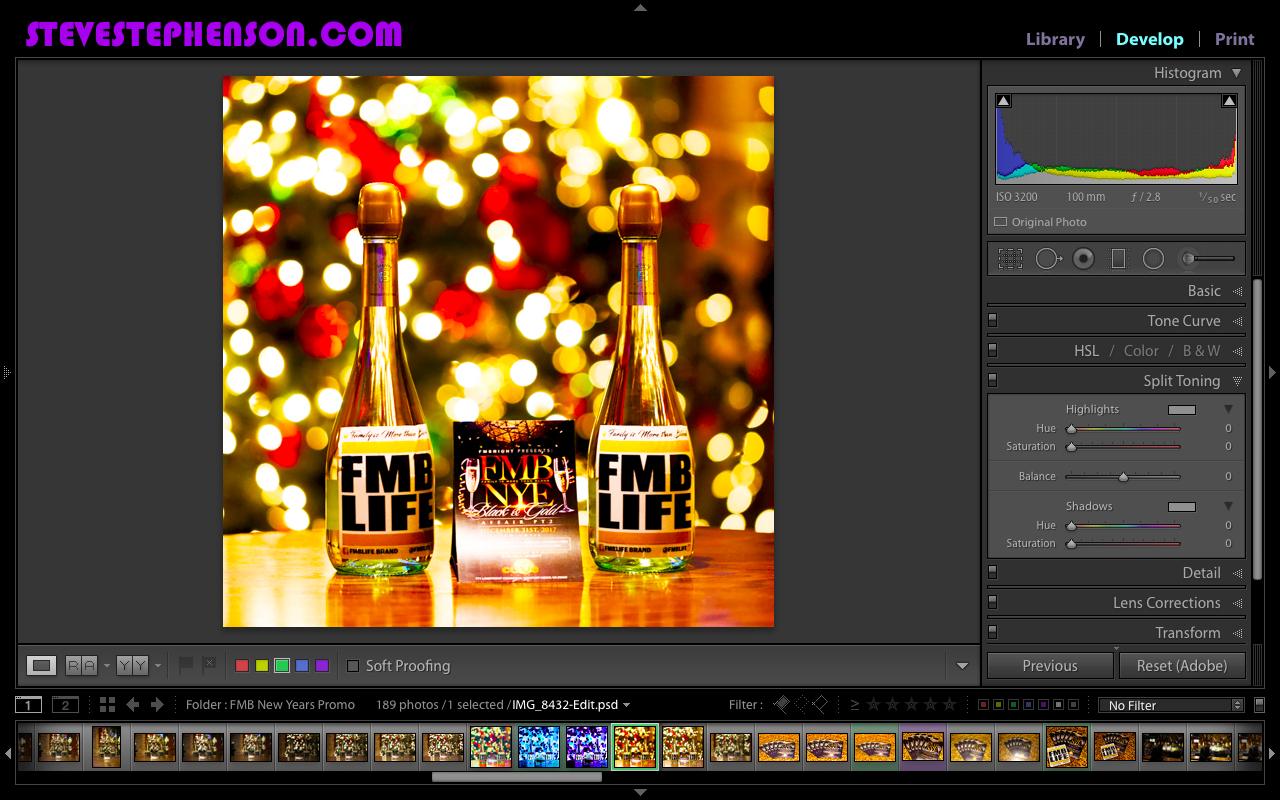Filter by five star rating
1280x800 pixels.
tap(949, 705)
